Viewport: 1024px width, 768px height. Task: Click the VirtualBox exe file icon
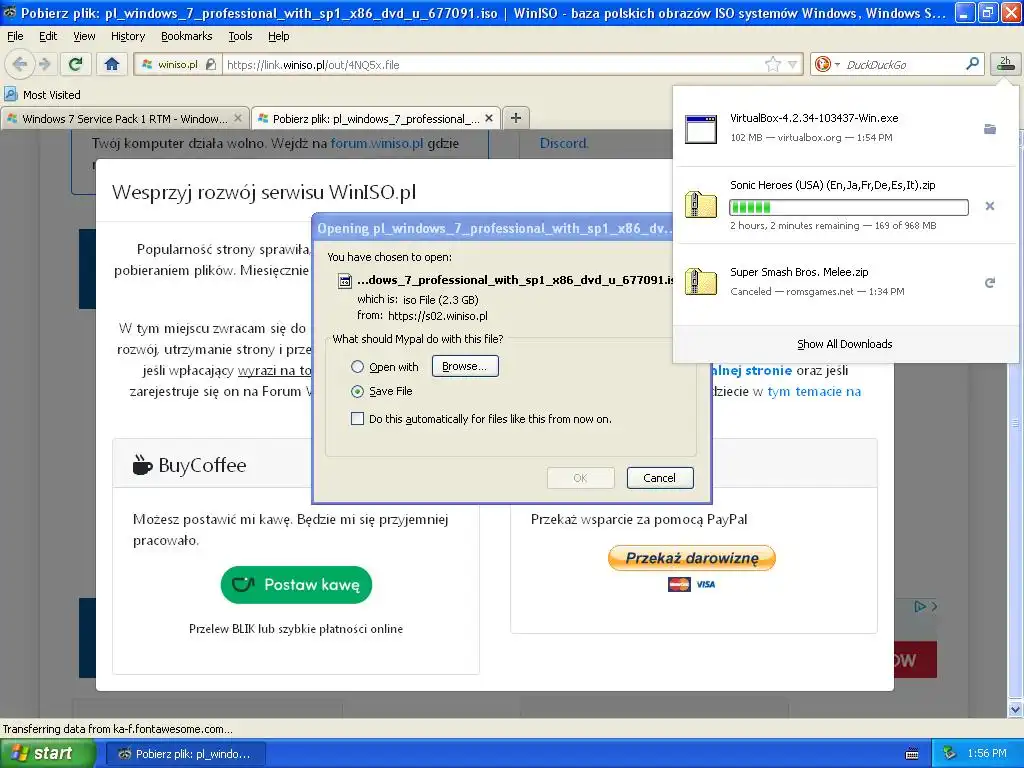(x=701, y=129)
